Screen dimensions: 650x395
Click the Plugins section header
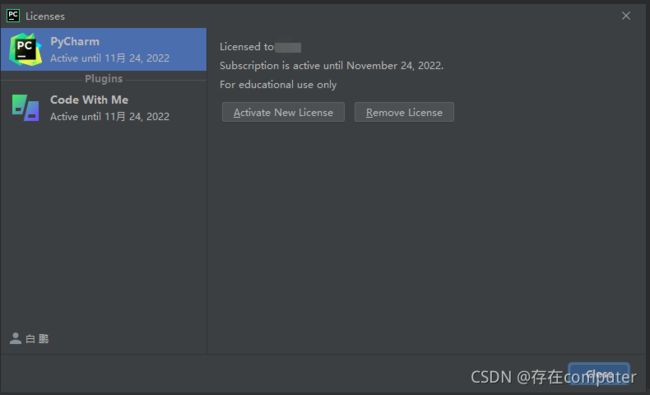[104, 79]
